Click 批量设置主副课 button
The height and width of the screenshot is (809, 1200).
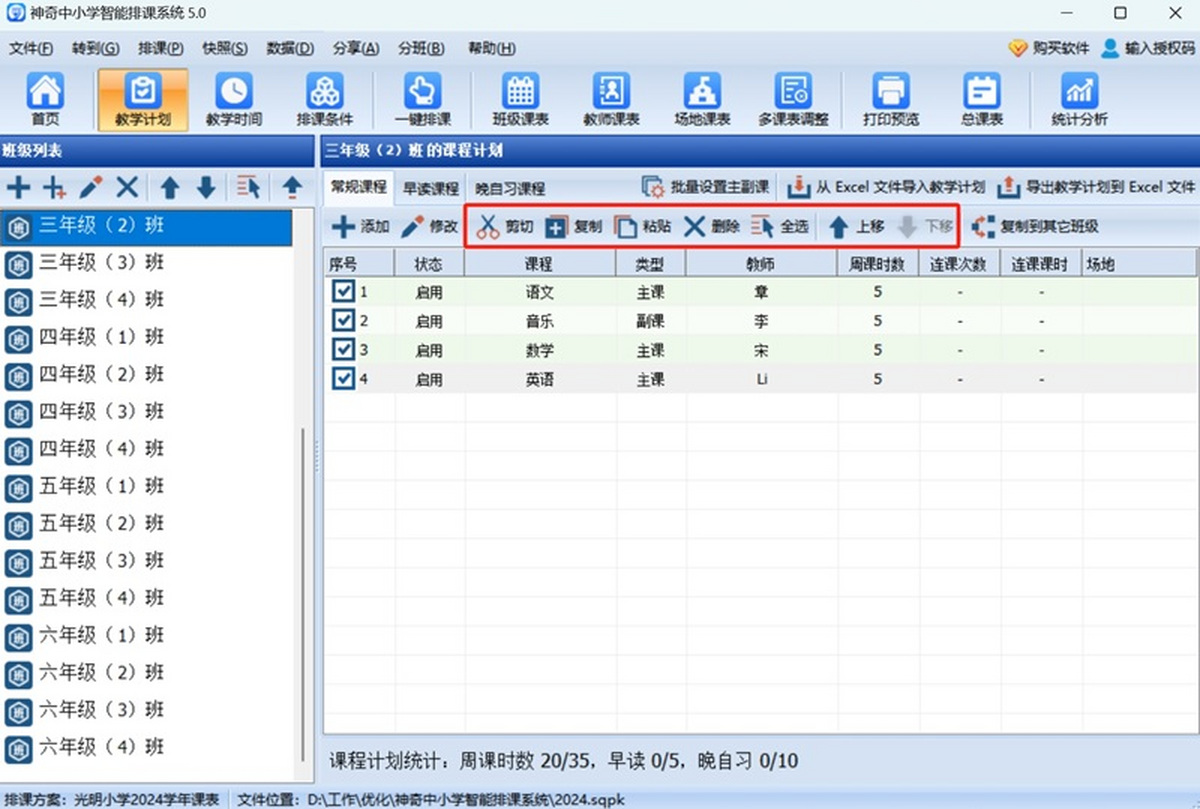pos(705,187)
